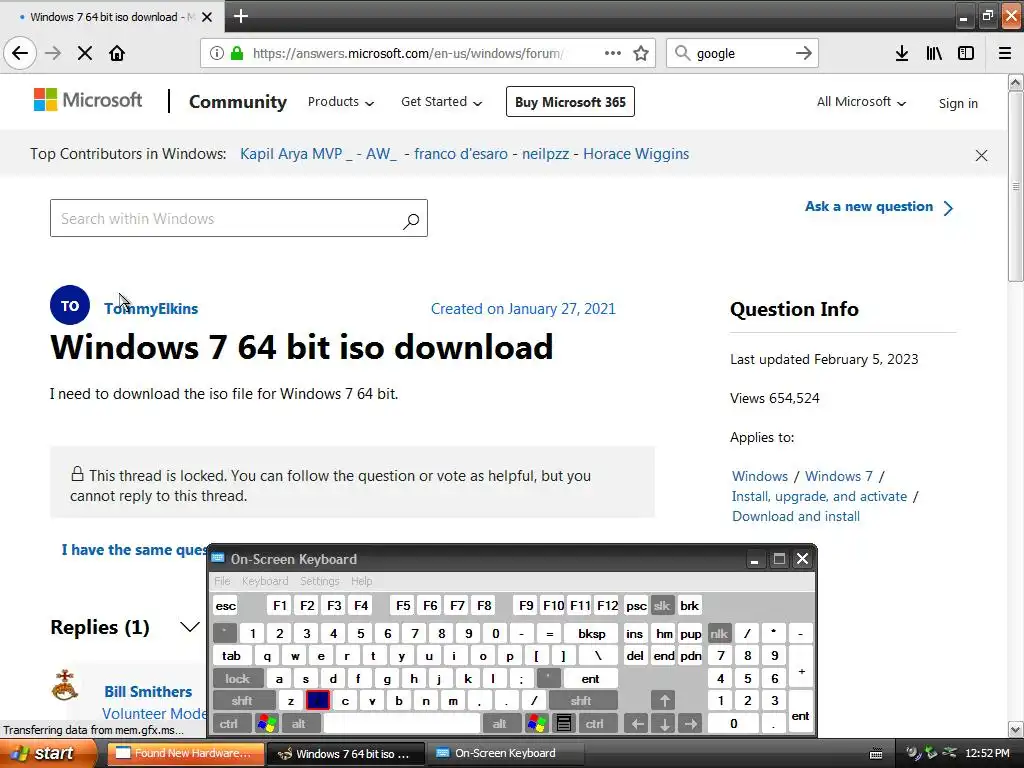This screenshot has width=1024, height=768.
Task: Open a new browser tab
Action: click(241, 16)
